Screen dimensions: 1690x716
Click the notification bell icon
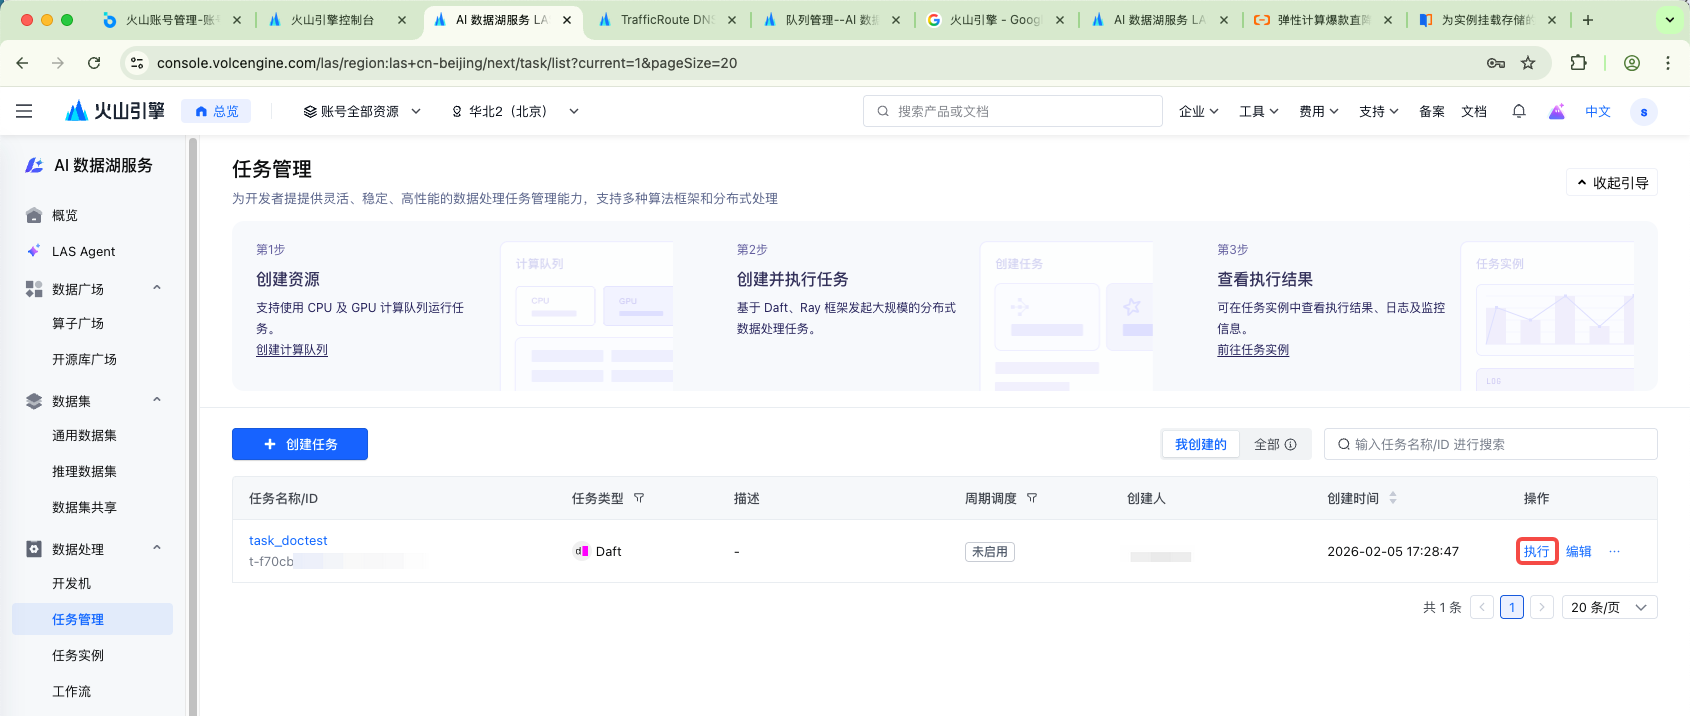pyautogui.click(x=1518, y=111)
